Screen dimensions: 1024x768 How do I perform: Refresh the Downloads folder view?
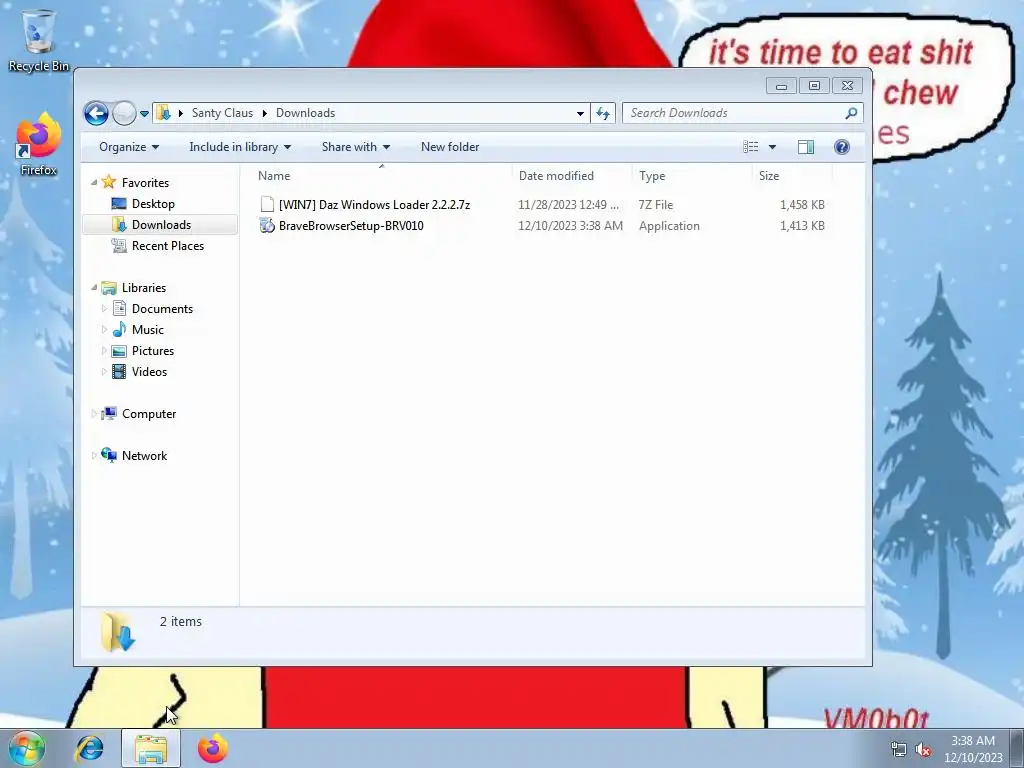pos(603,113)
